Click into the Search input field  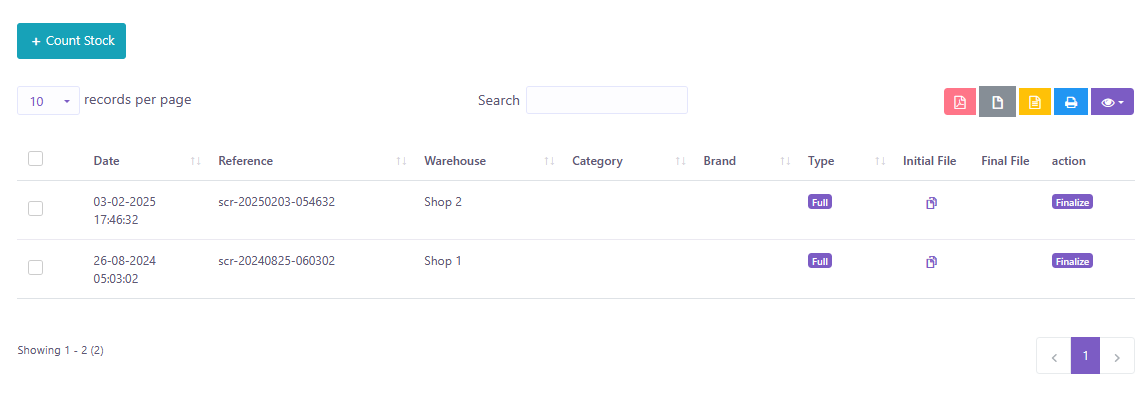click(x=607, y=100)
